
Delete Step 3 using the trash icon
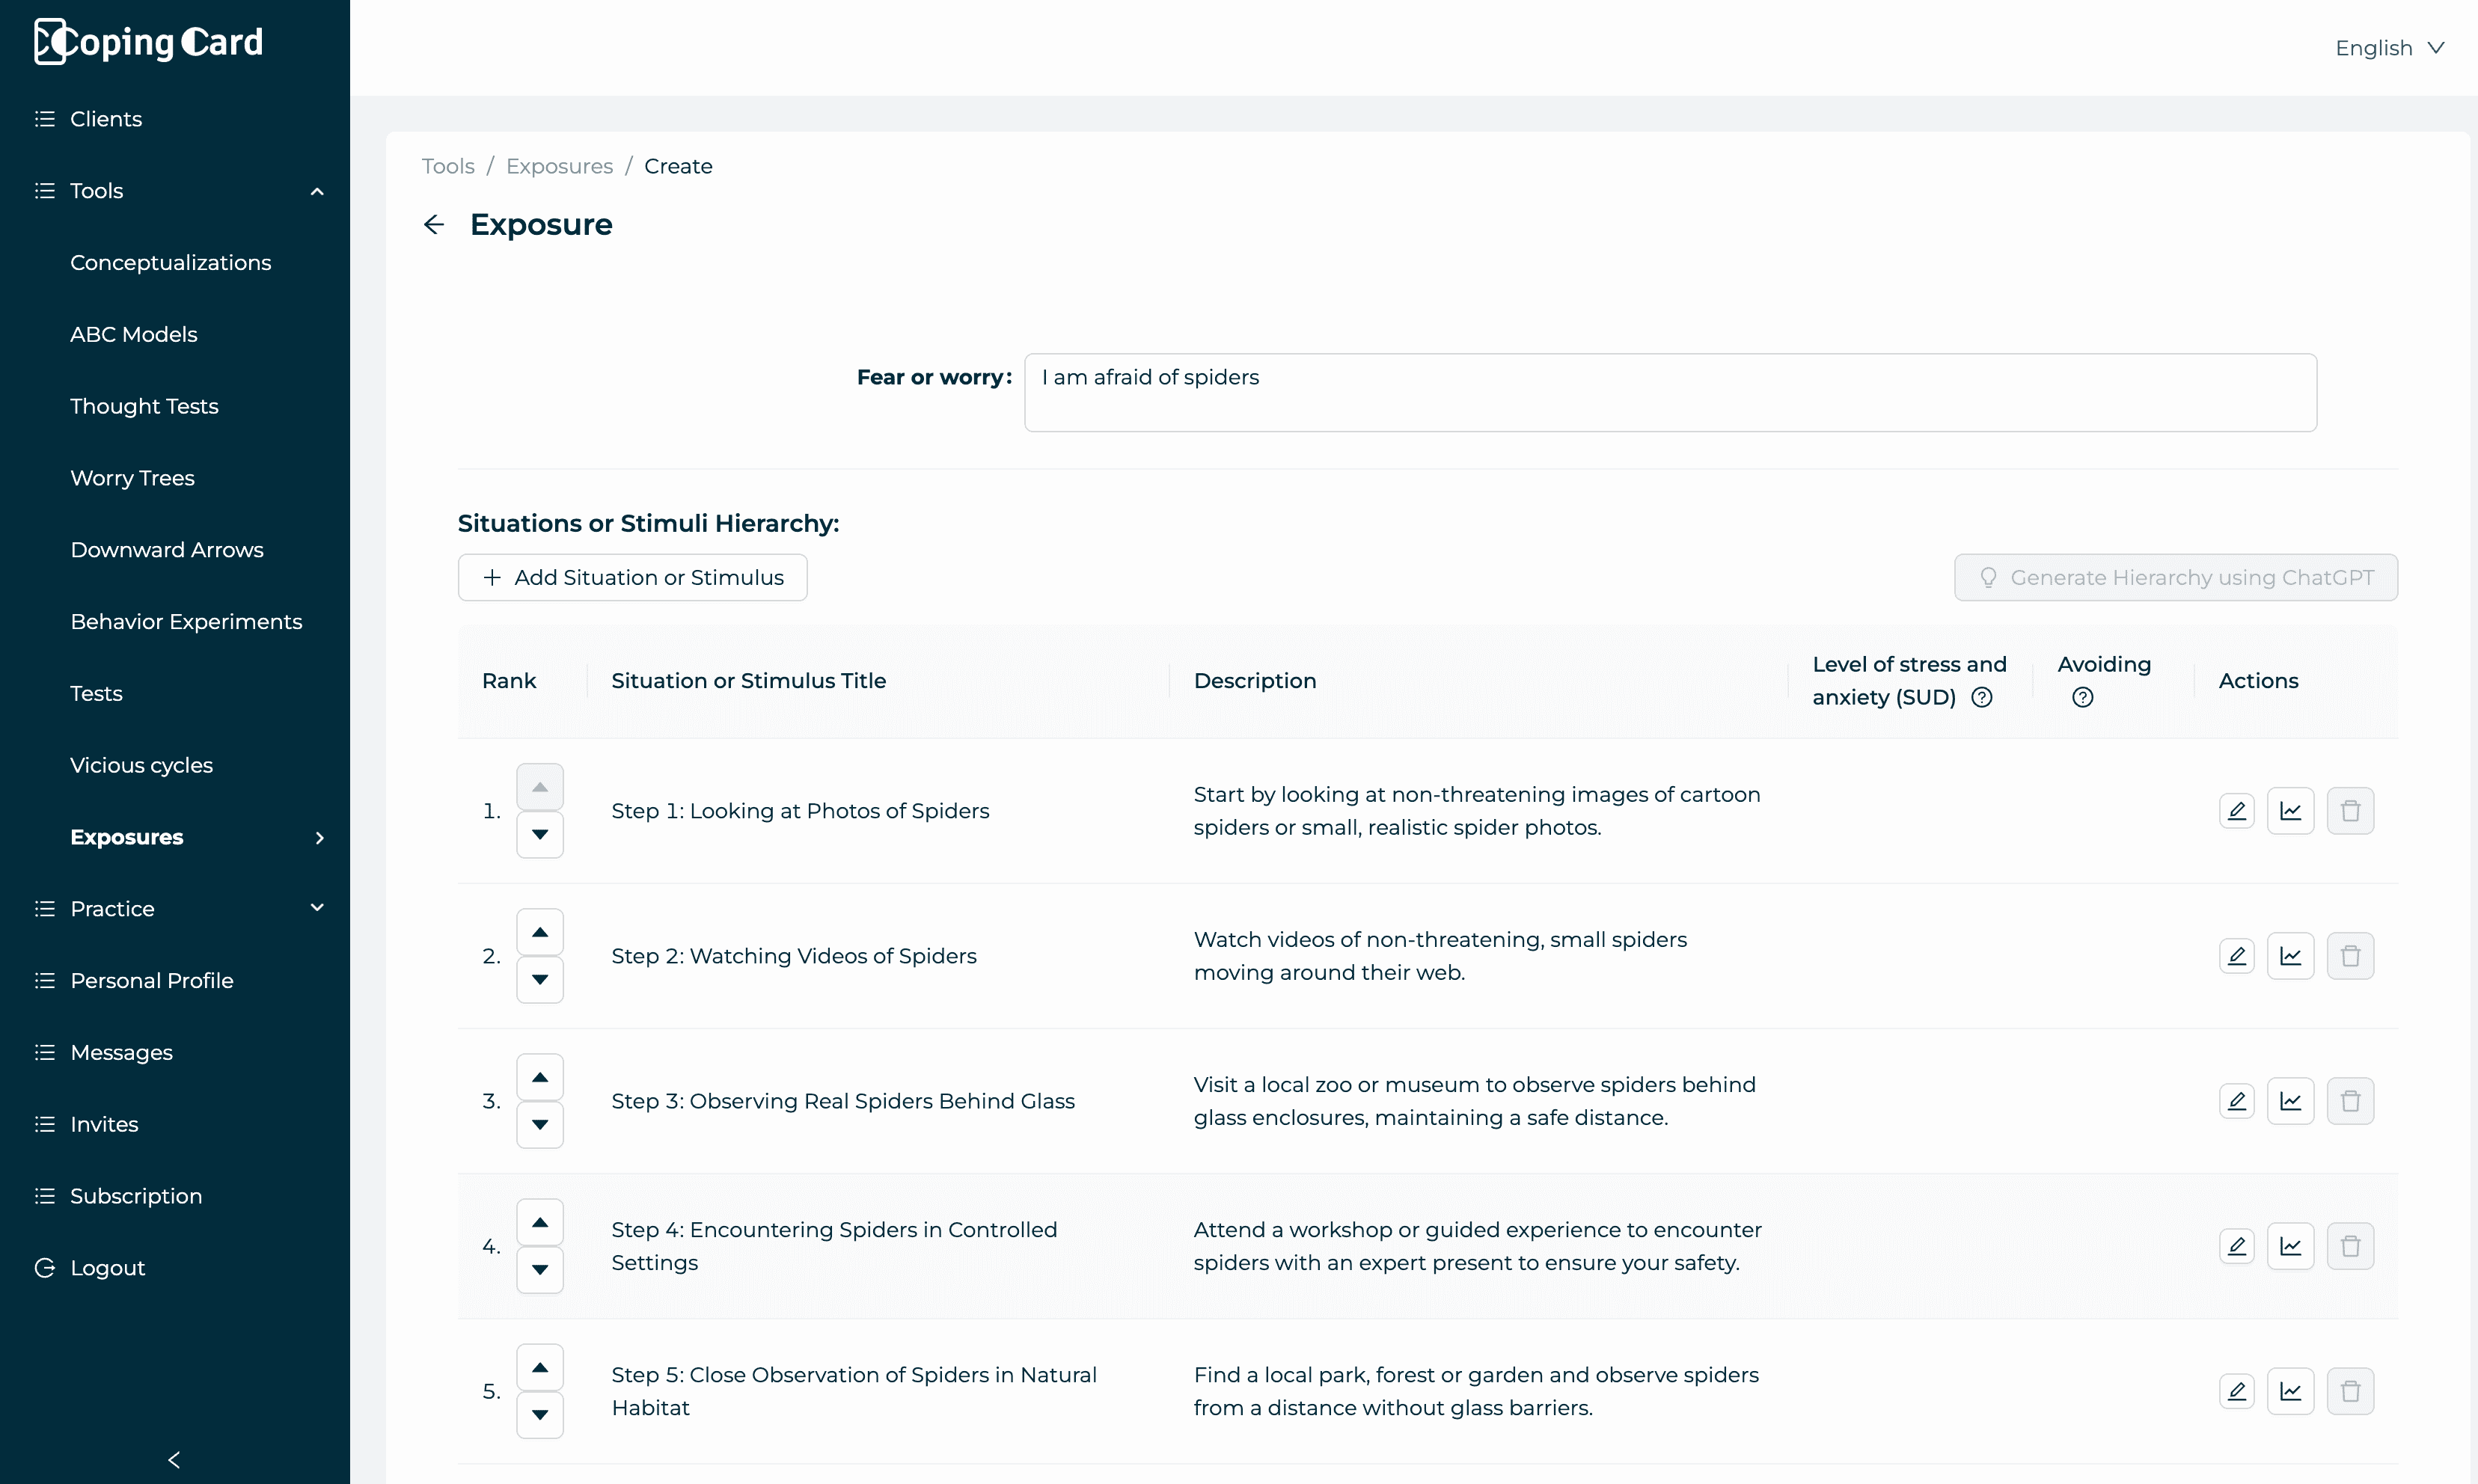(2350, 1101)
